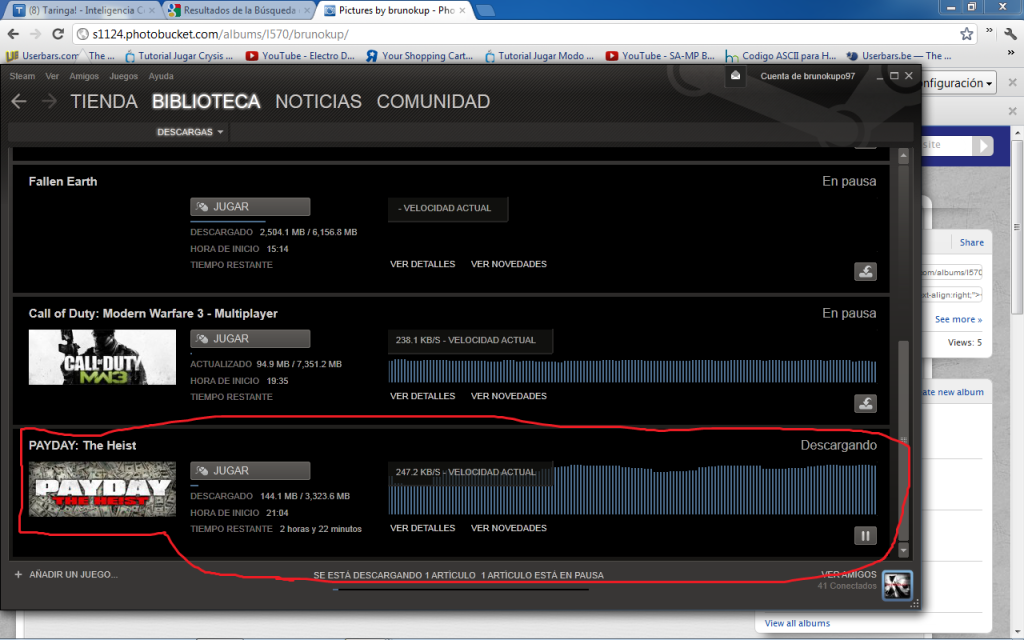
Task: Click the Photobucket search go button
Action: tap(982, 146)
